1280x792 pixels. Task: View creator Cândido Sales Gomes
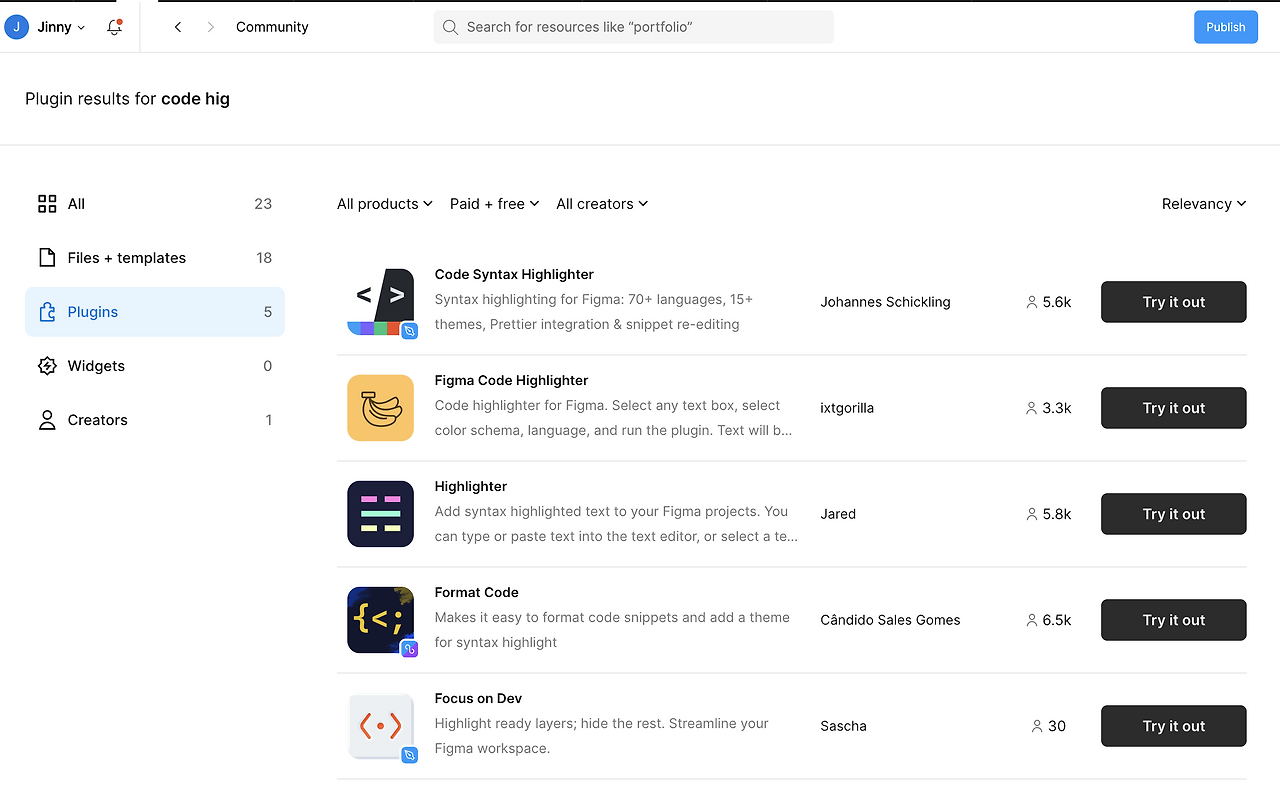click(890, 620)
